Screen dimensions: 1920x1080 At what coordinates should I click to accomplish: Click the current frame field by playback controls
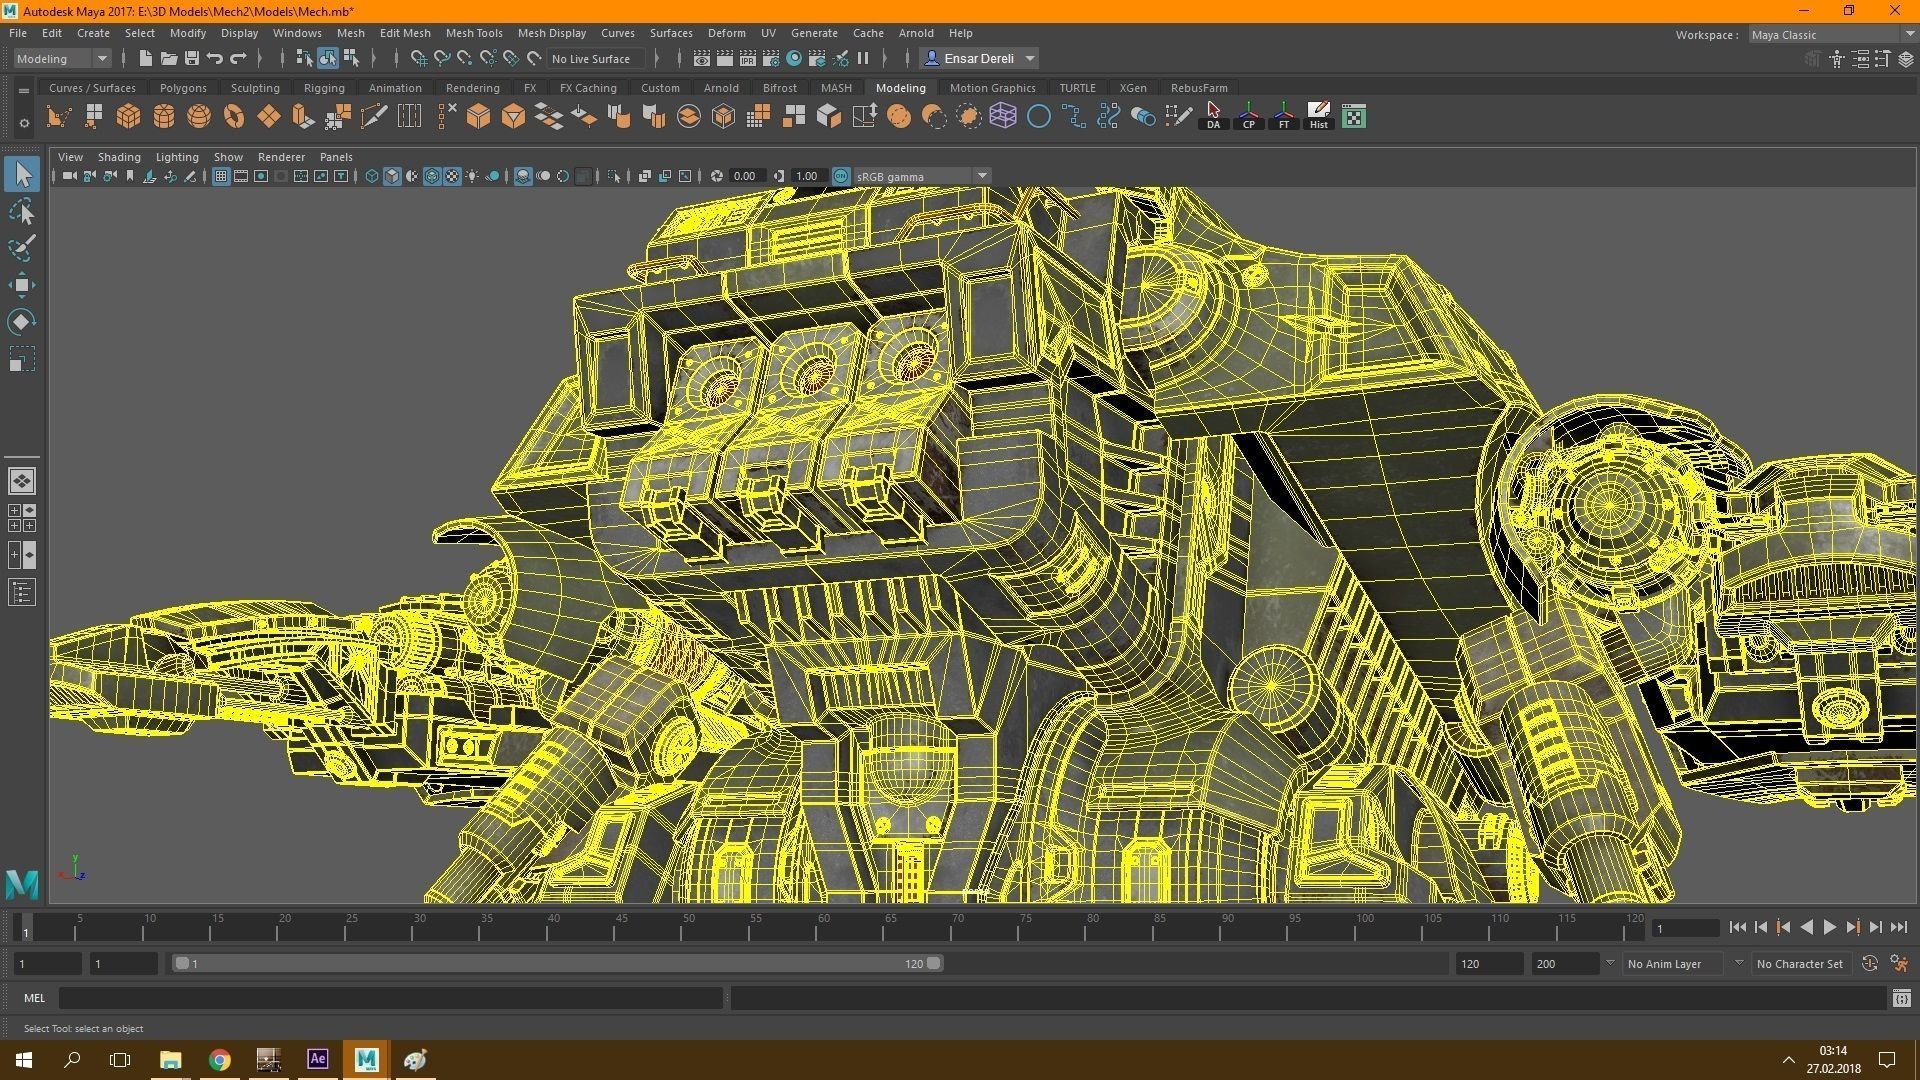(1686, 928)
